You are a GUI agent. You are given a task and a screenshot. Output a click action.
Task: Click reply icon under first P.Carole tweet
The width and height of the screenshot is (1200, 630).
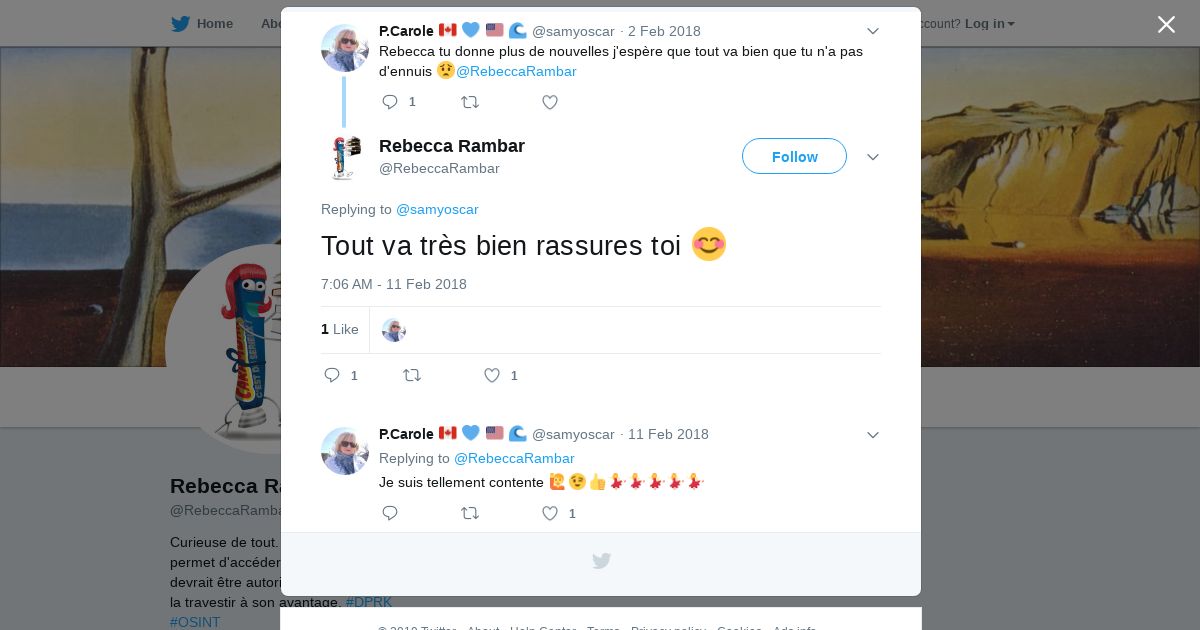(x=390, y=102)
